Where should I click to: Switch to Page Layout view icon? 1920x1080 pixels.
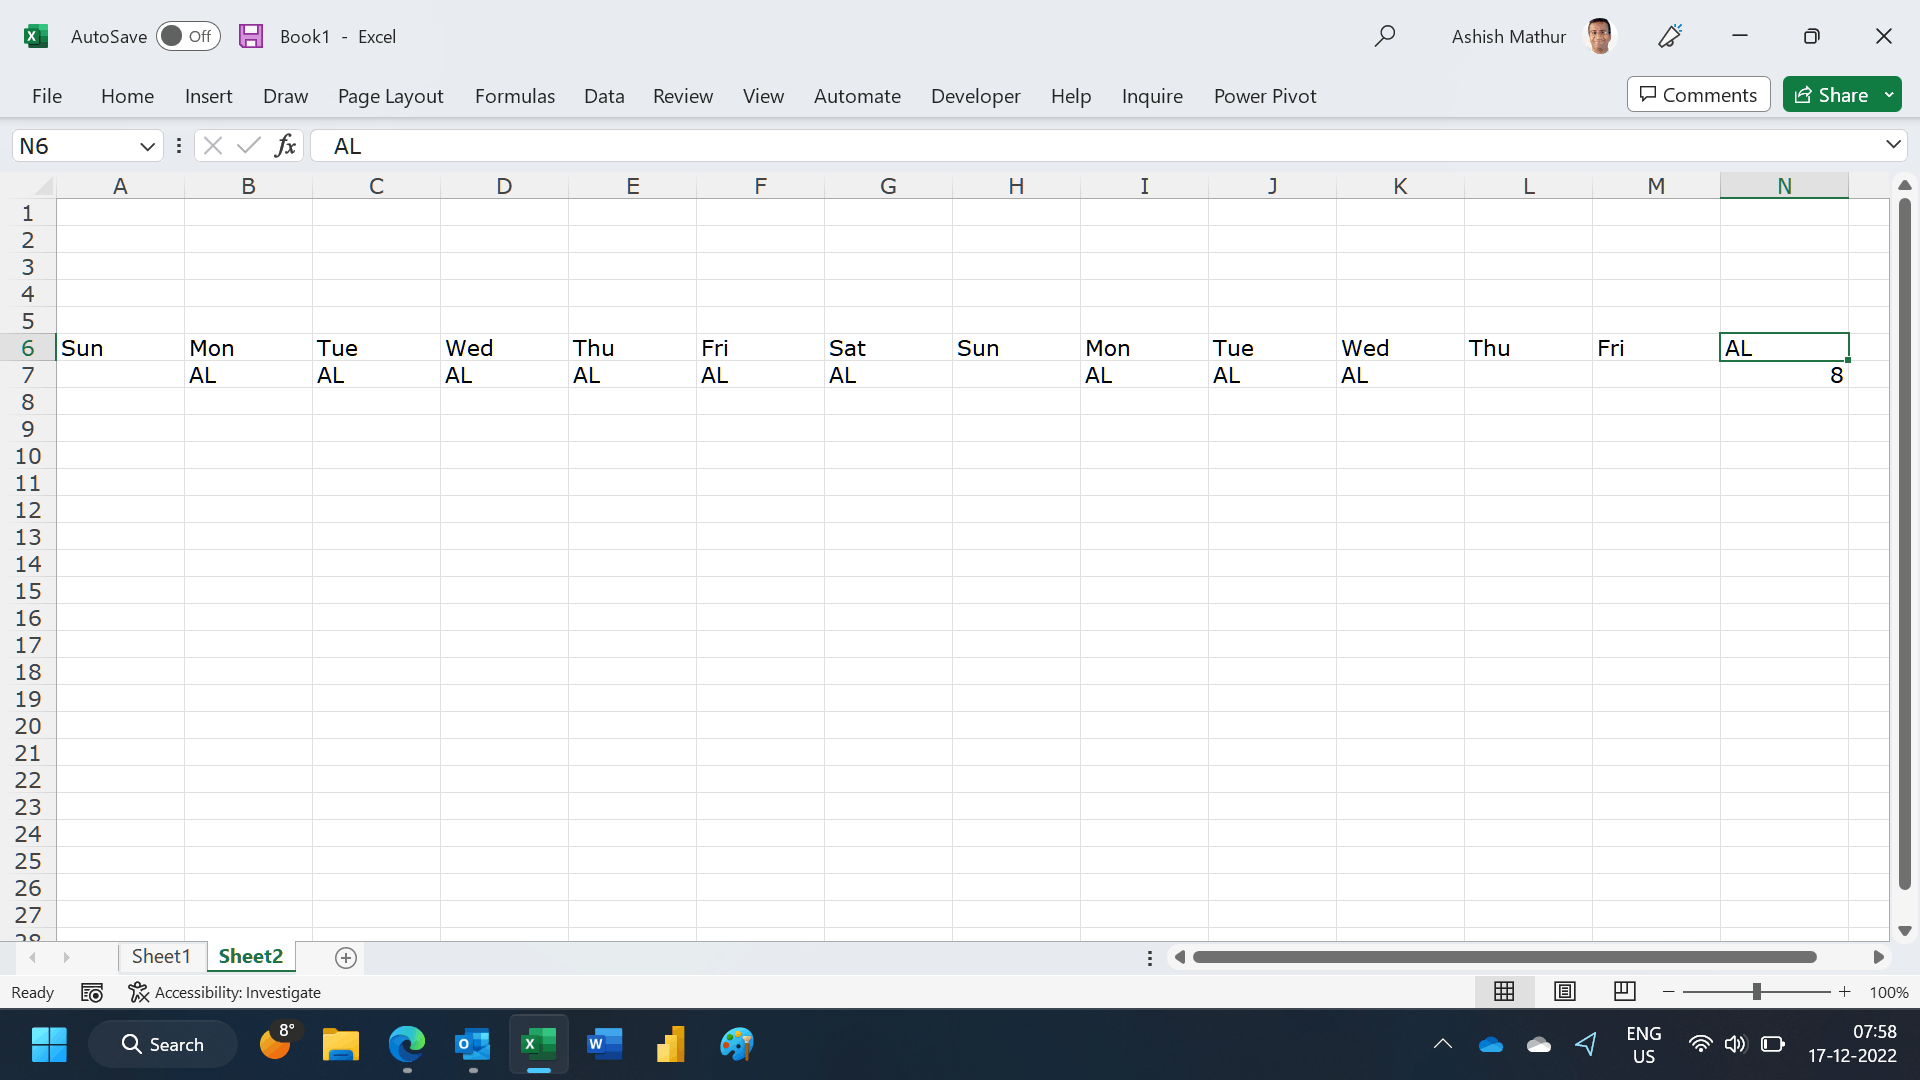(1564, 991)
